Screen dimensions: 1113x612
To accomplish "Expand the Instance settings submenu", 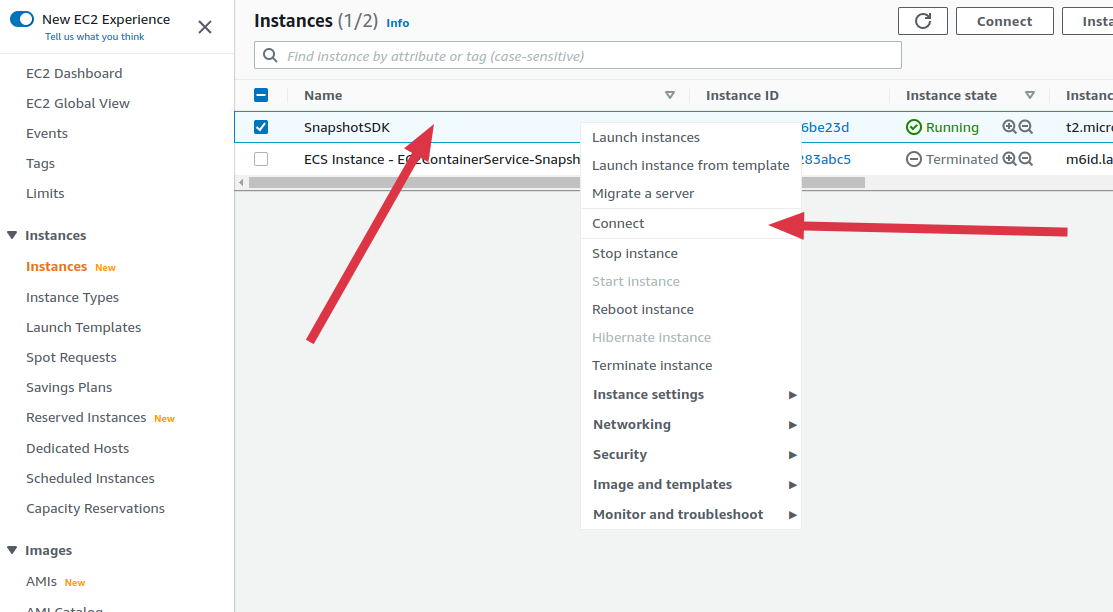I will [691, 395].
